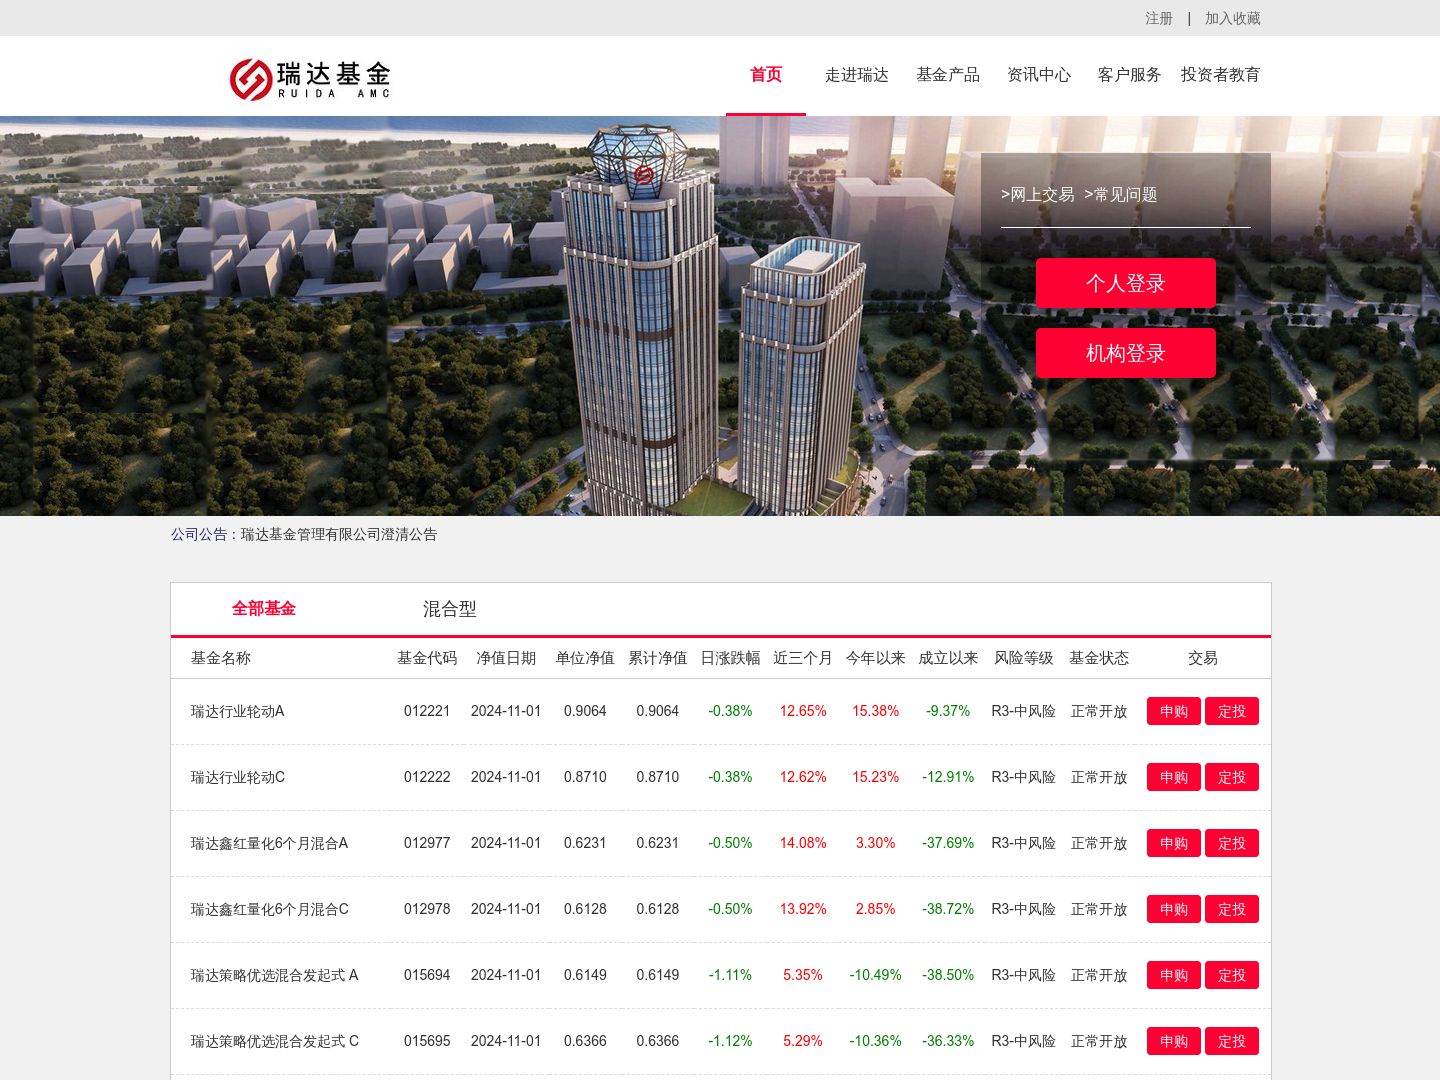Click the -10.36% year-to-date value
This screenshot has width=1440, height=1080.
click(x=876, y=1041)
